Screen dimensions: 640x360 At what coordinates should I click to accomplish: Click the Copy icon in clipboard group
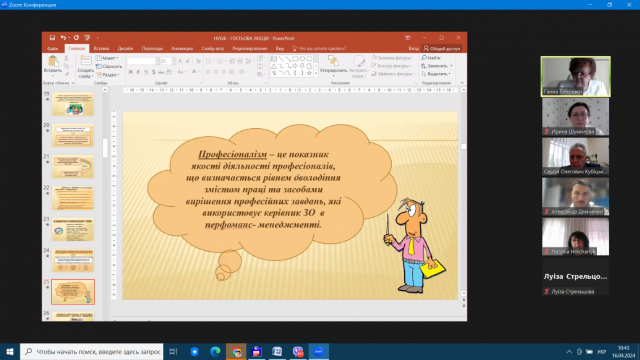66,66
